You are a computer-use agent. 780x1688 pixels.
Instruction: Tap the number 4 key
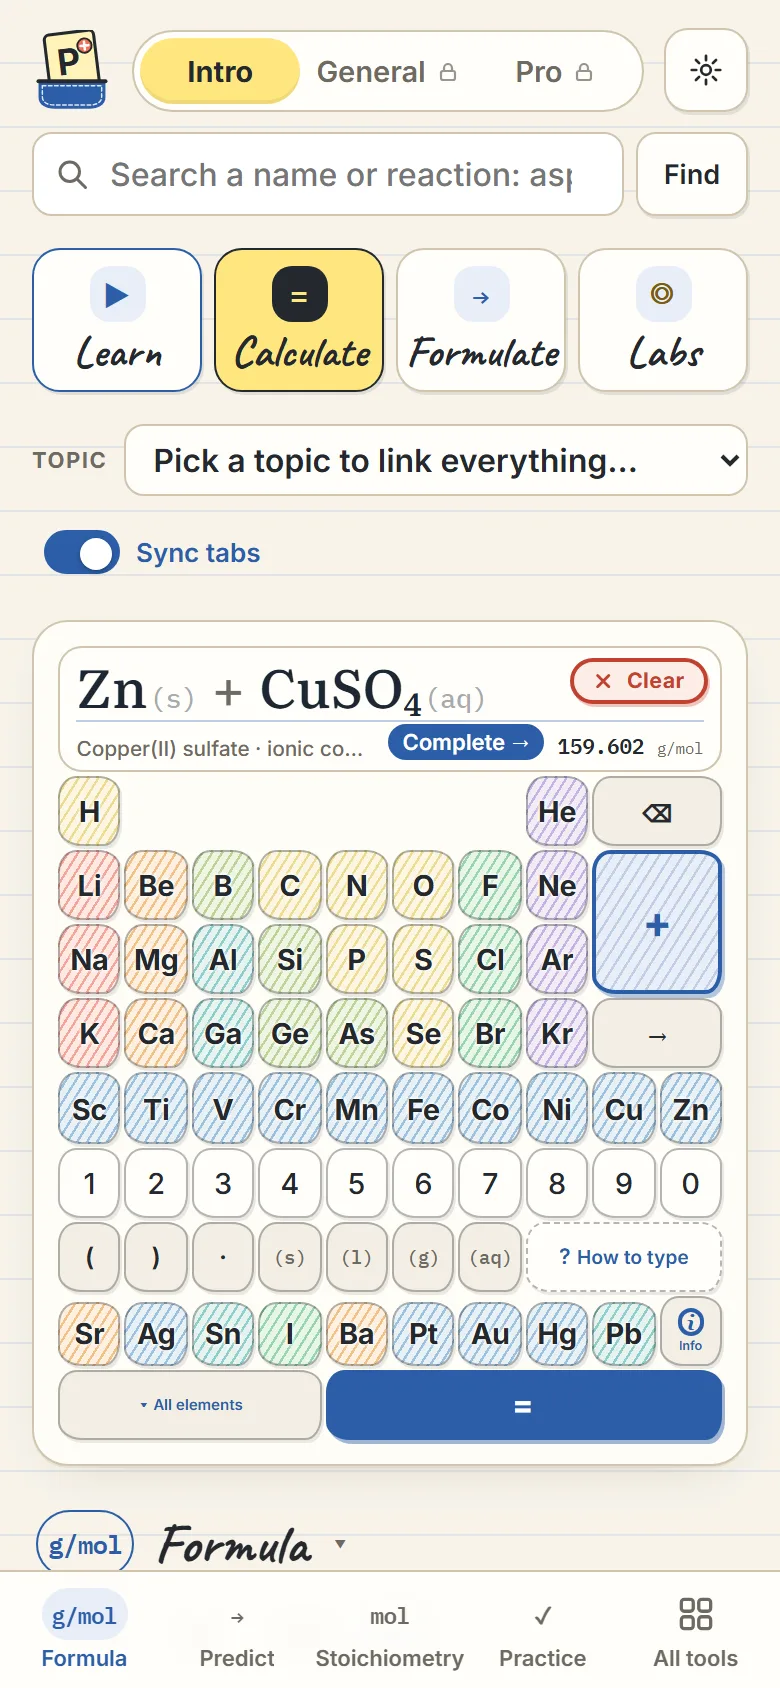pyautogui.click(x=289, y=1183)
